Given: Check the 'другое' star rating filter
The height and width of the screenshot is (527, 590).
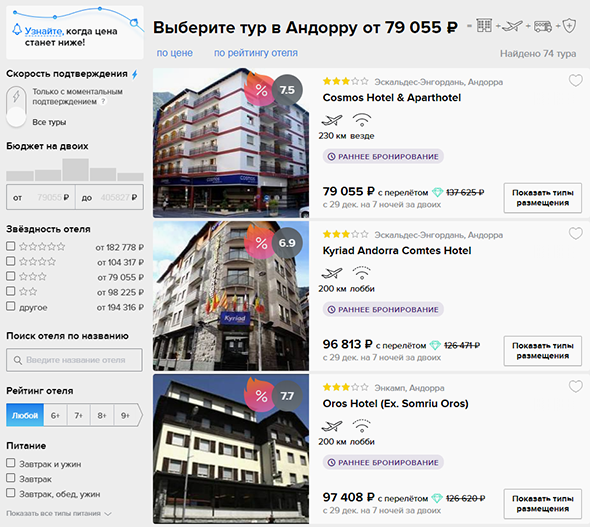Looking at the screenshot, I should 11,306.
